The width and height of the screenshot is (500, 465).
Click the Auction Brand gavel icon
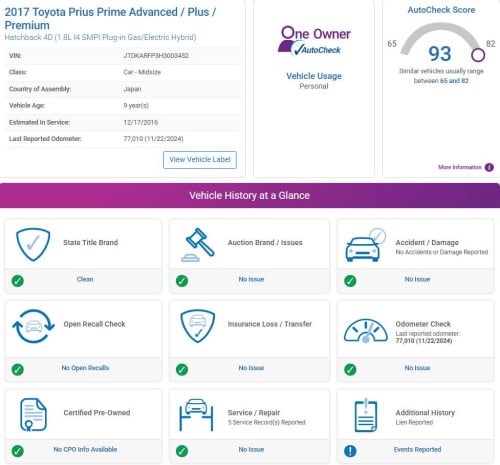pos(198,245)
